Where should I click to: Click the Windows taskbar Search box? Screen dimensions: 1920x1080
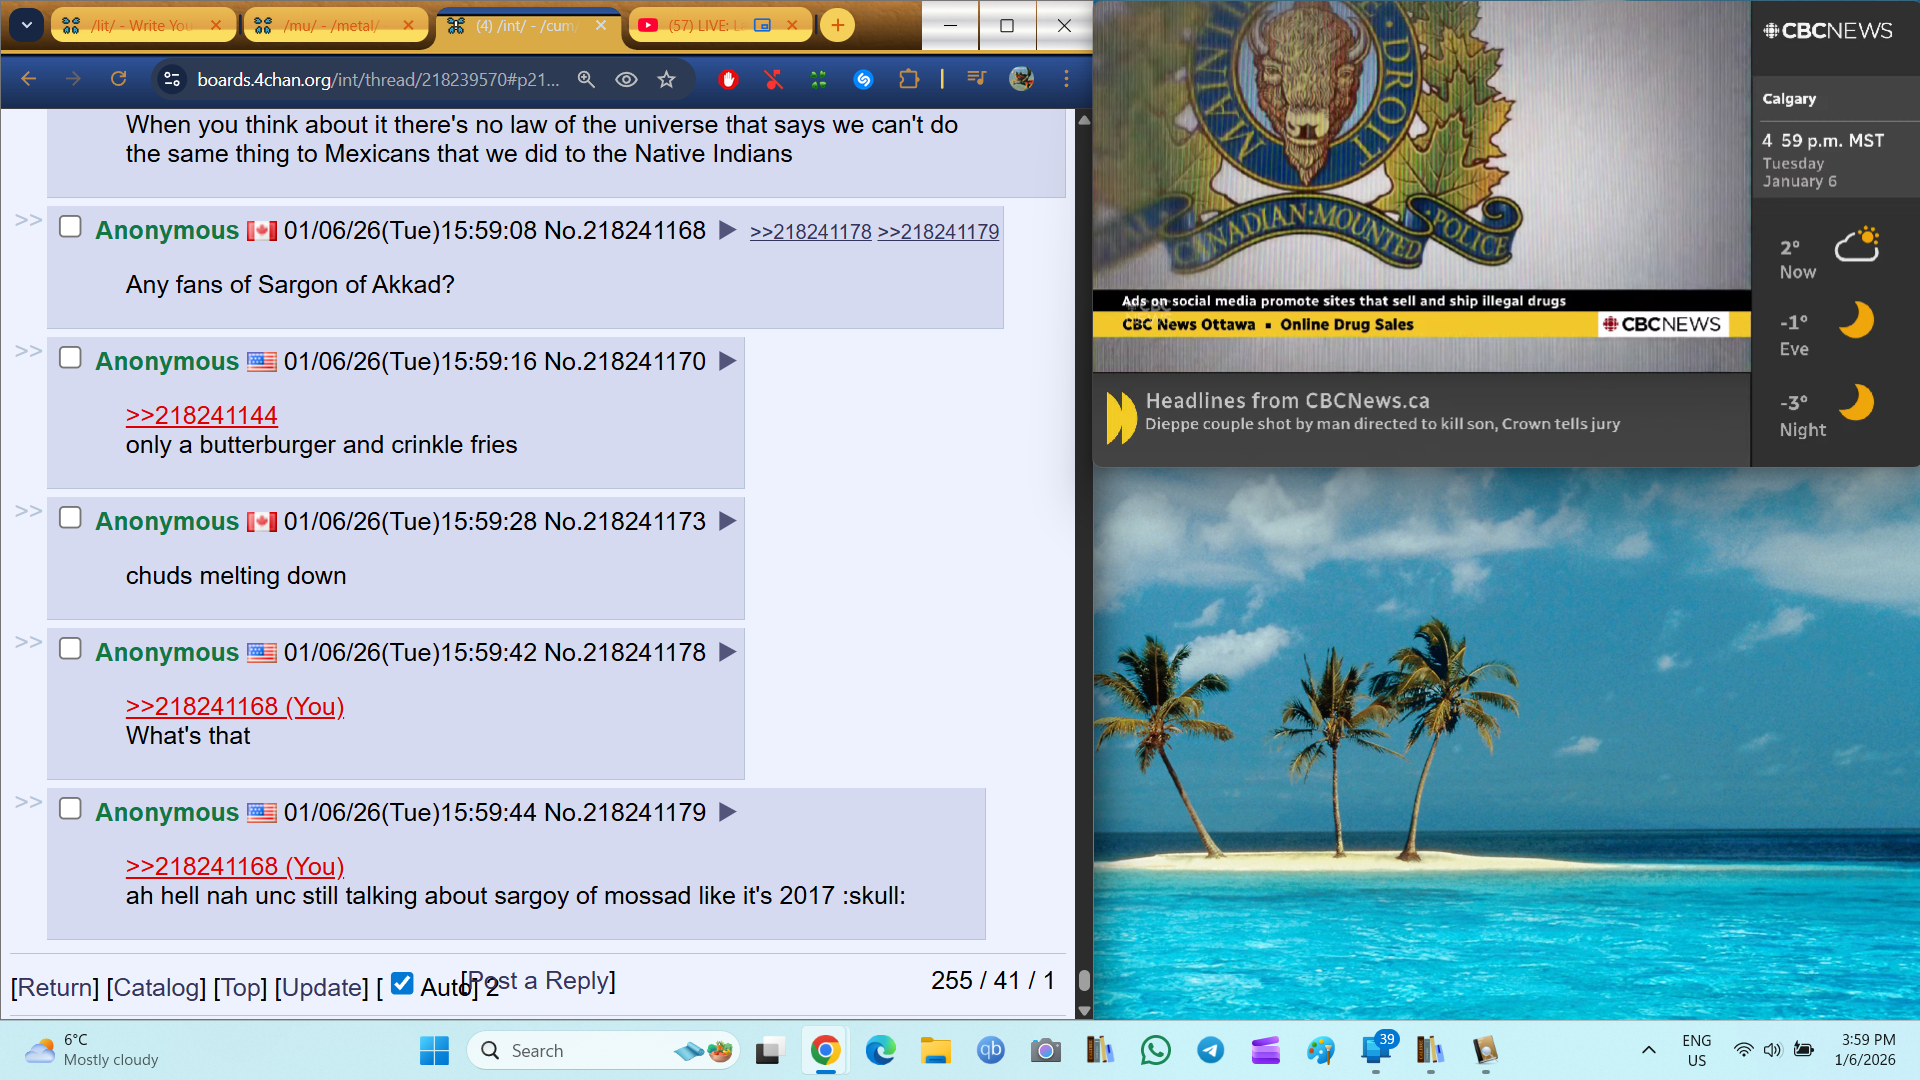pyautogui.click(x=580, y=1050)
